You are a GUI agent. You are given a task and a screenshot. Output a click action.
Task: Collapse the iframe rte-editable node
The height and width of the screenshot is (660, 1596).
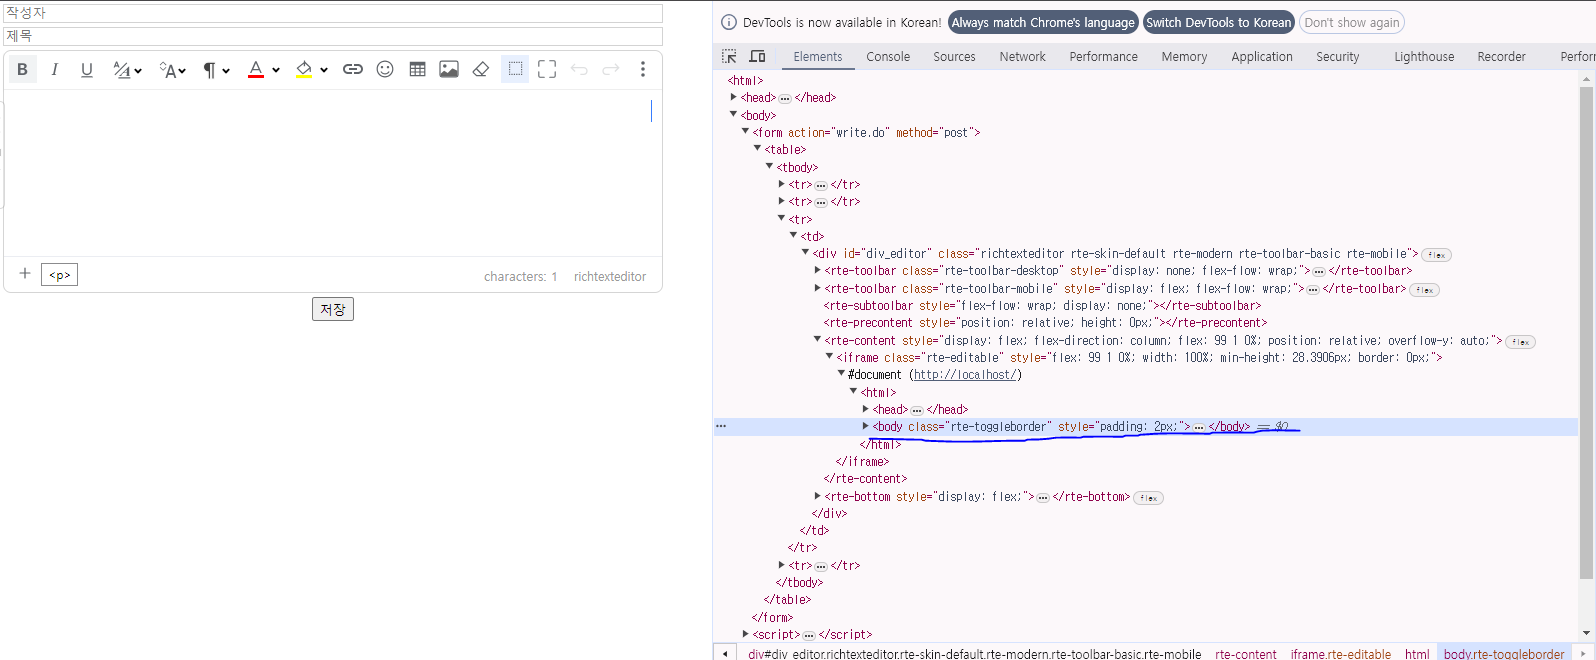(x=829, y=357)
